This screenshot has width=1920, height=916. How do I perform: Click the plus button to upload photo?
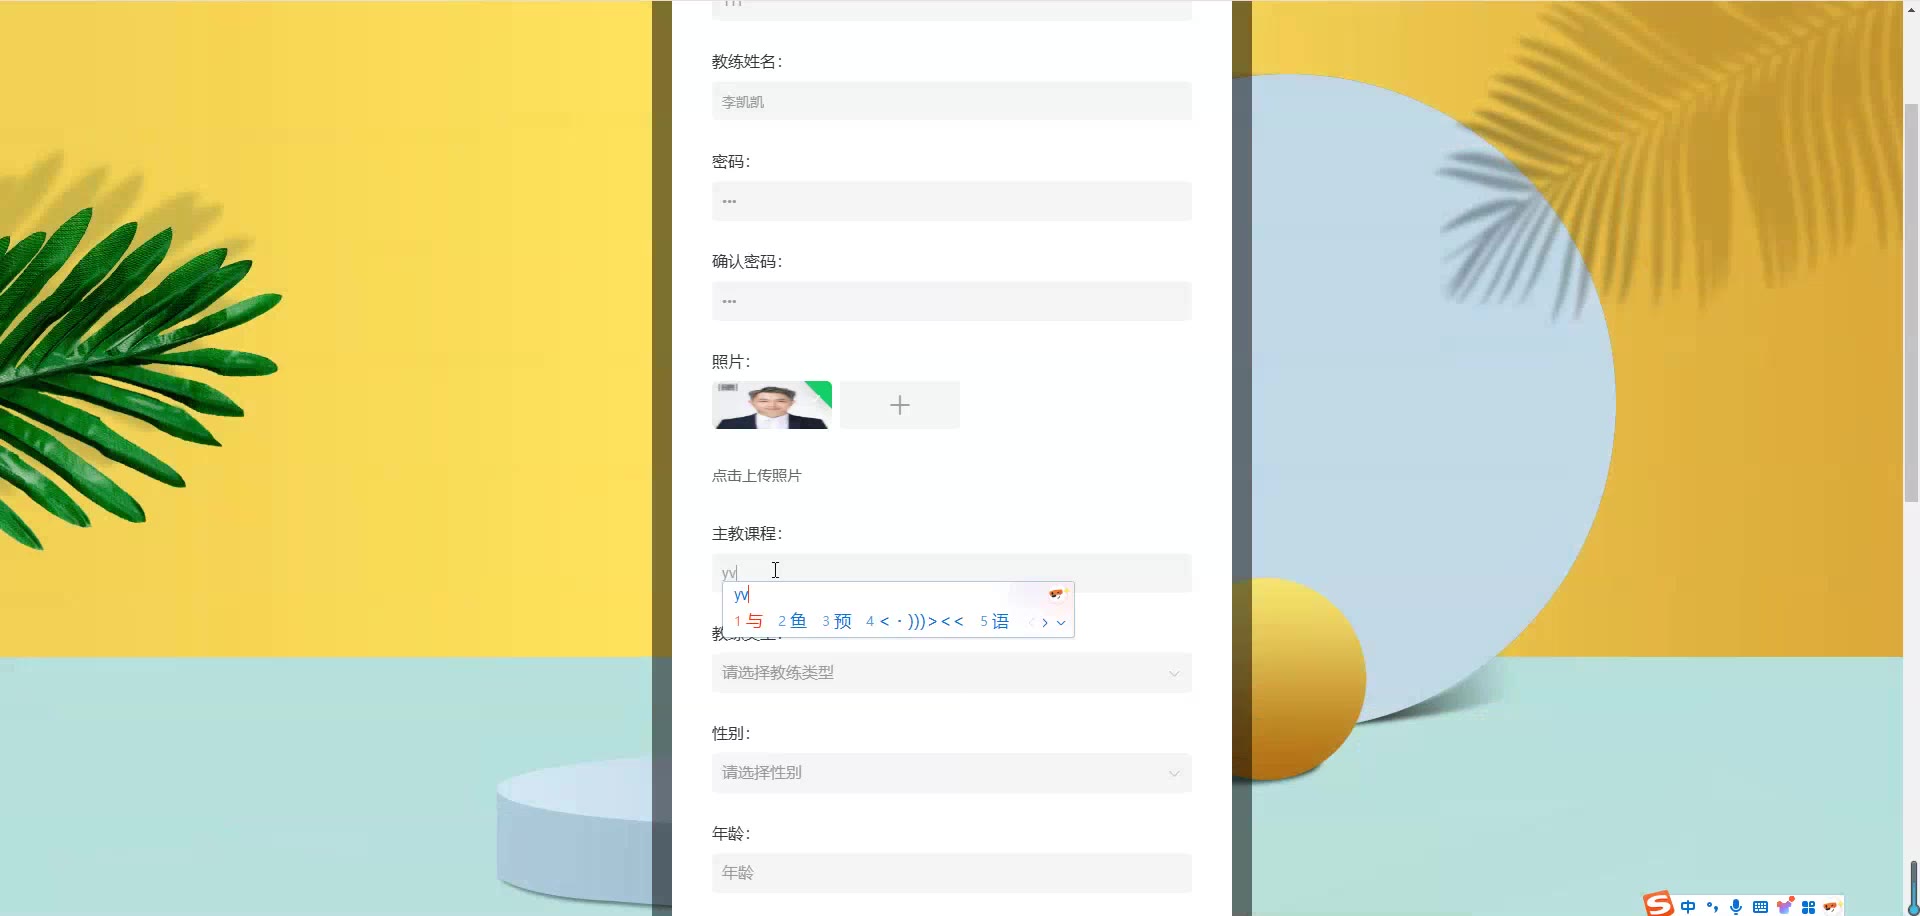[x=900, y=405]
